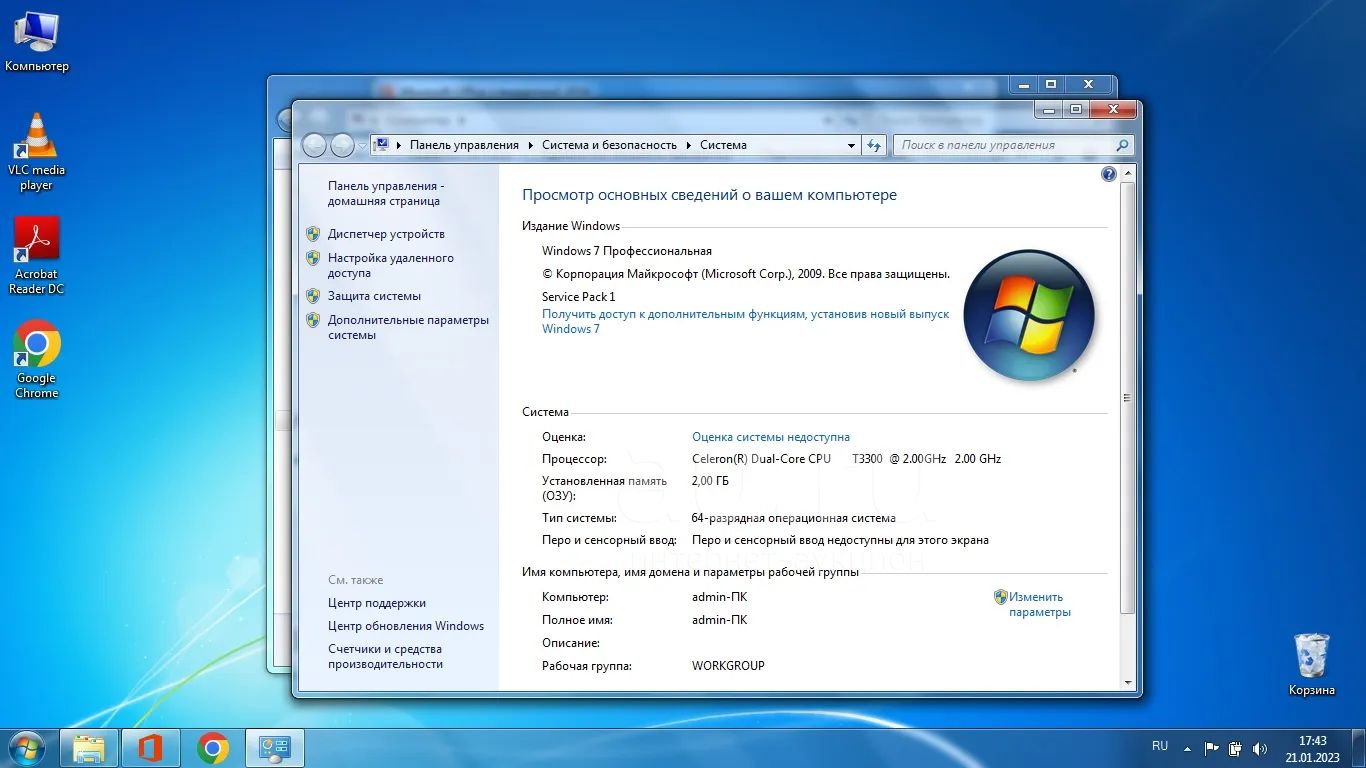Click the refresh button beside the address bar
The height and width of the screenshot is (768, 1366).
point(874,145)
